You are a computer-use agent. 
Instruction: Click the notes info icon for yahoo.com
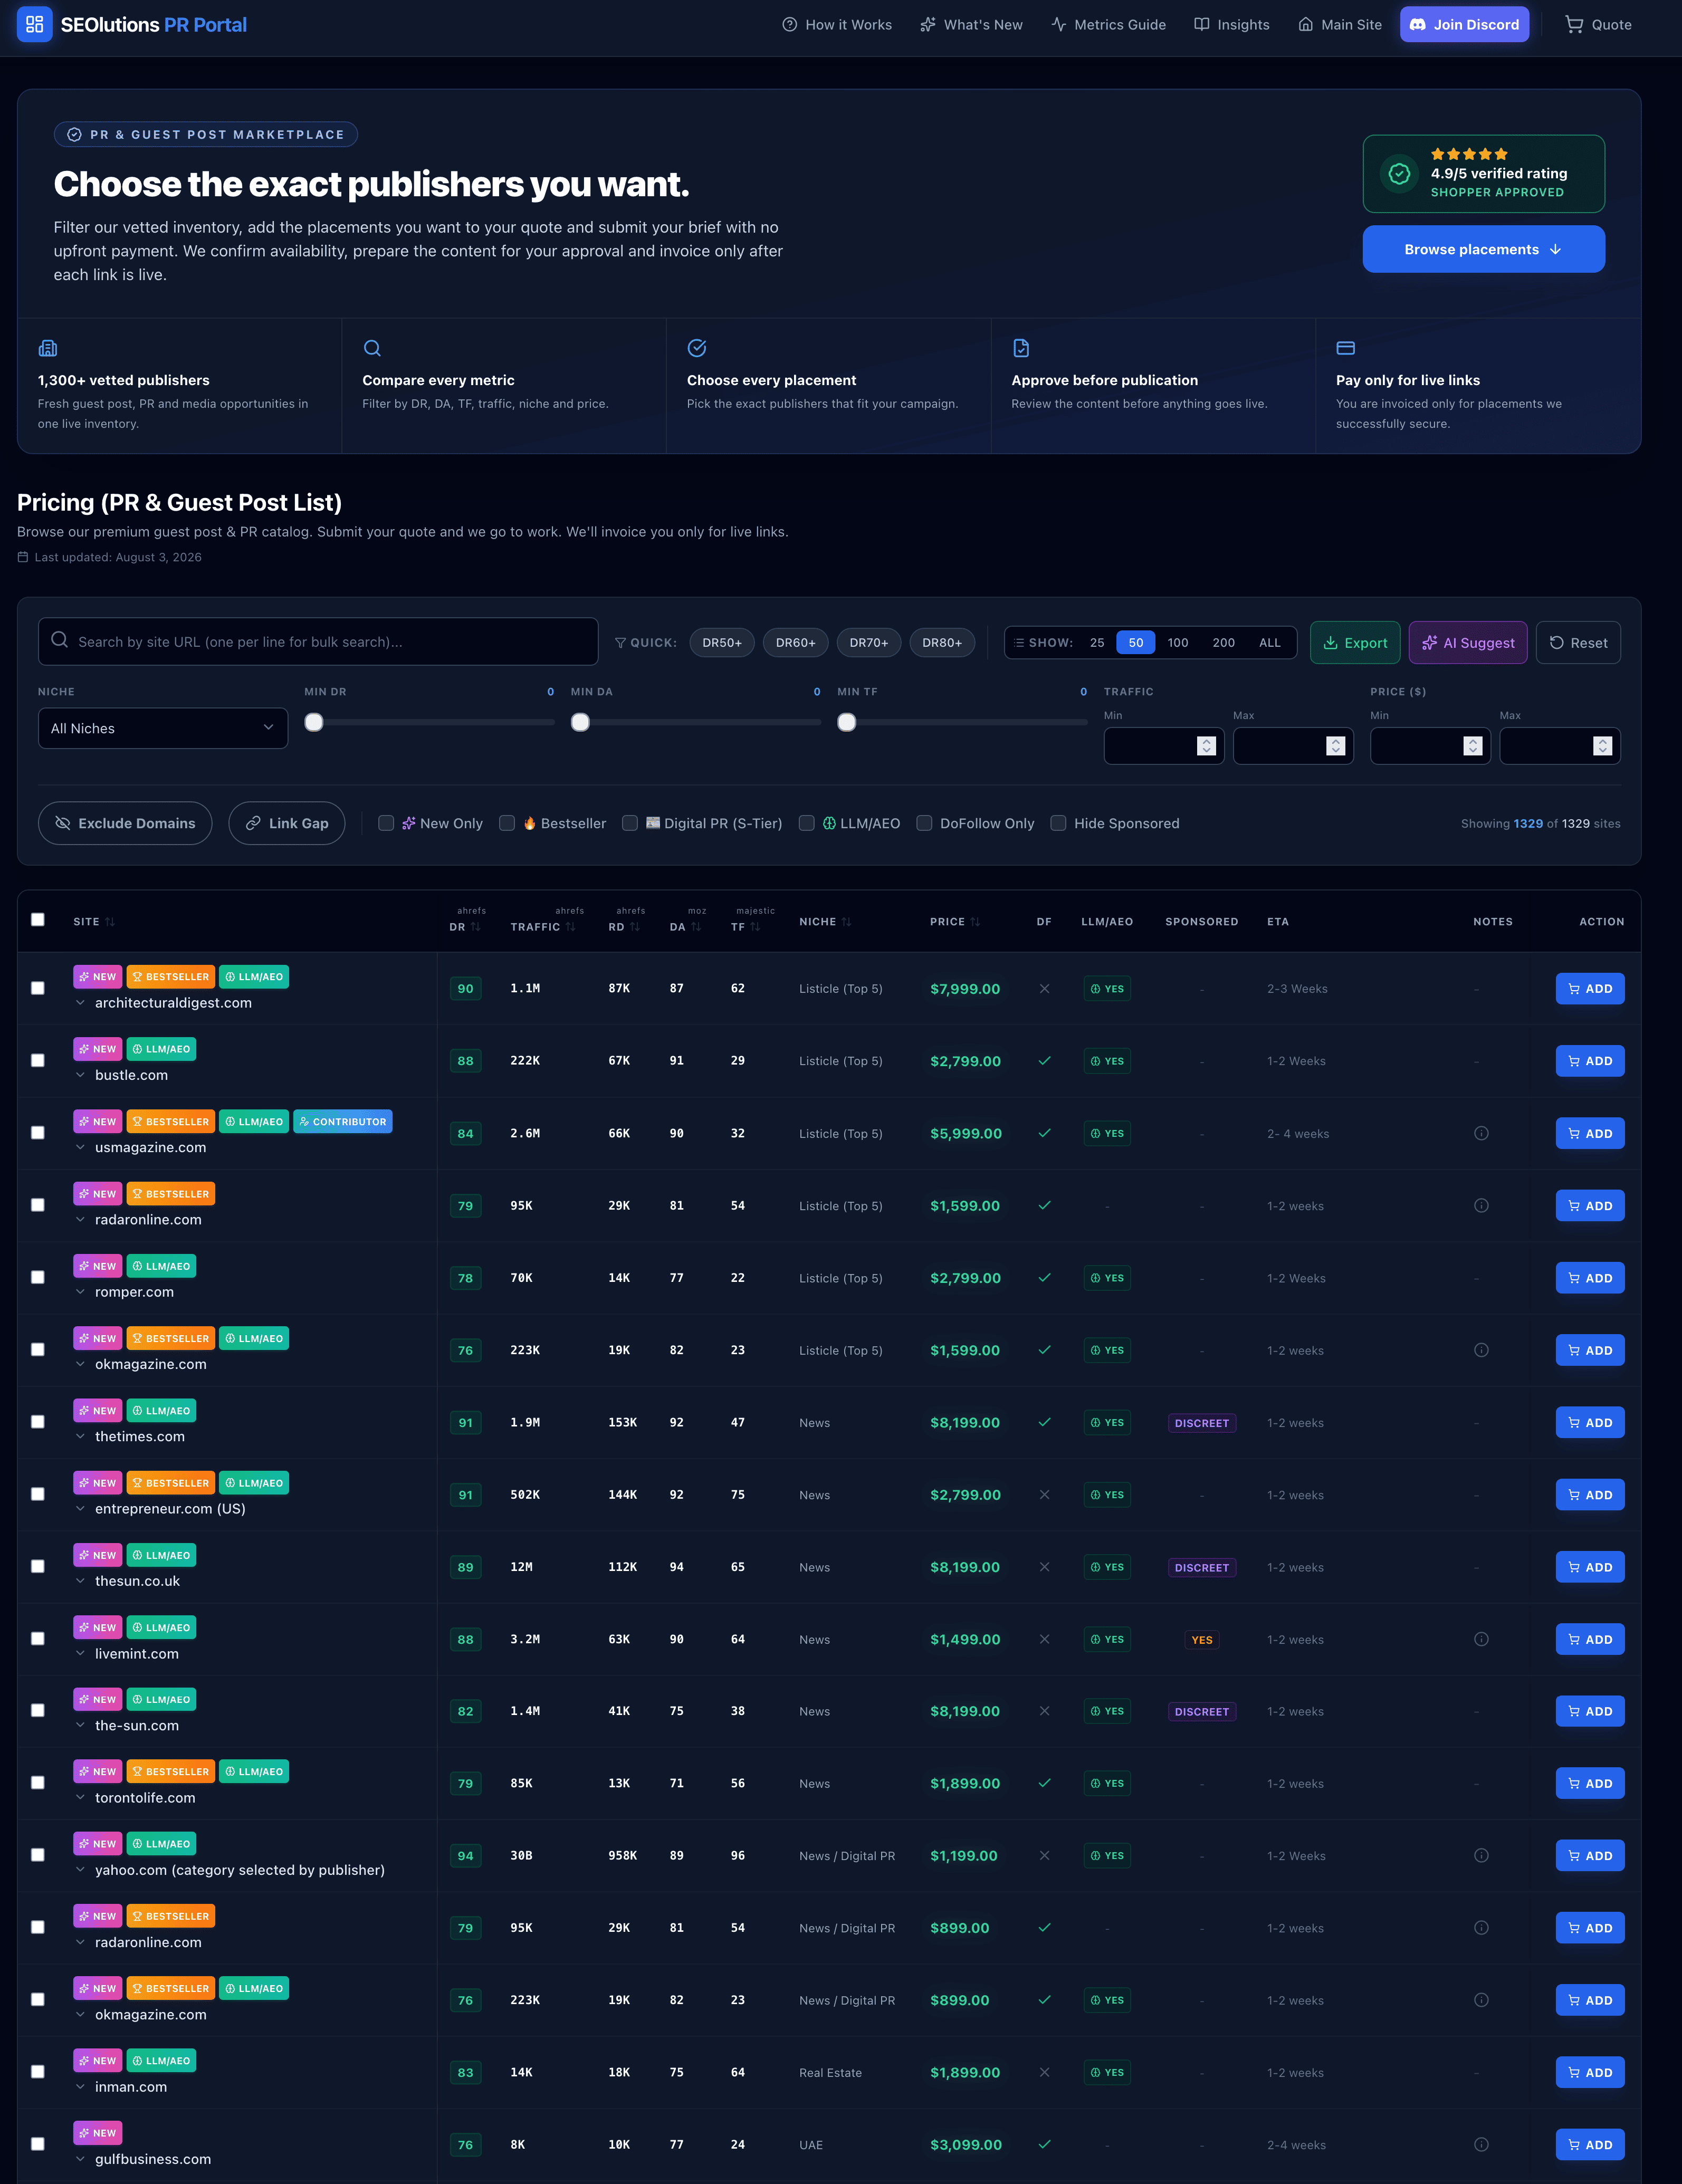[x=1481, y=1855]
